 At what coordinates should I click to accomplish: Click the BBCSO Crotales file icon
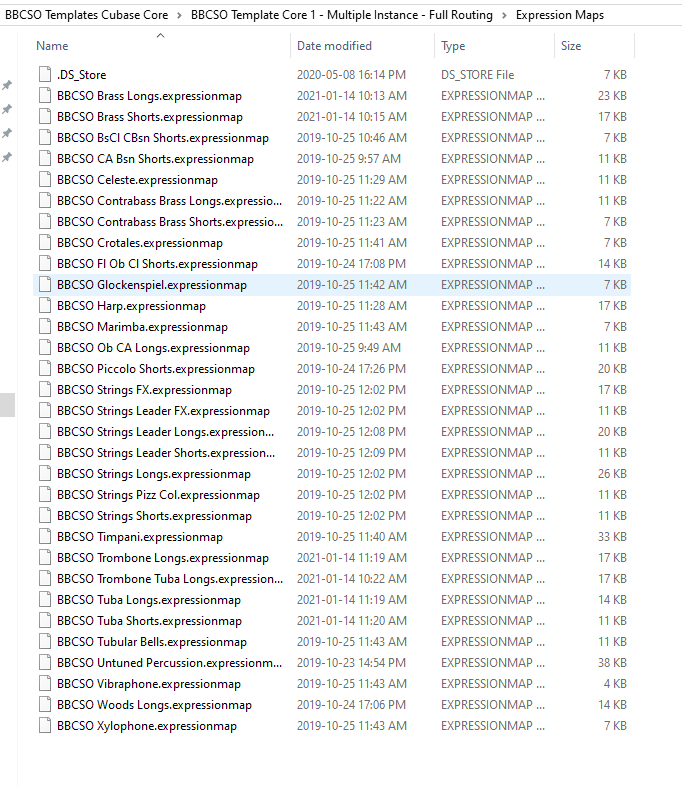click(45, 243)
